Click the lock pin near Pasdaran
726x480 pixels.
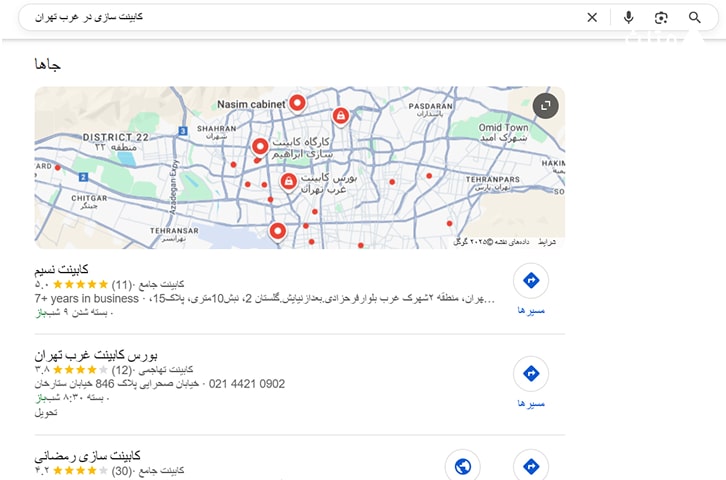coord(341,116)
